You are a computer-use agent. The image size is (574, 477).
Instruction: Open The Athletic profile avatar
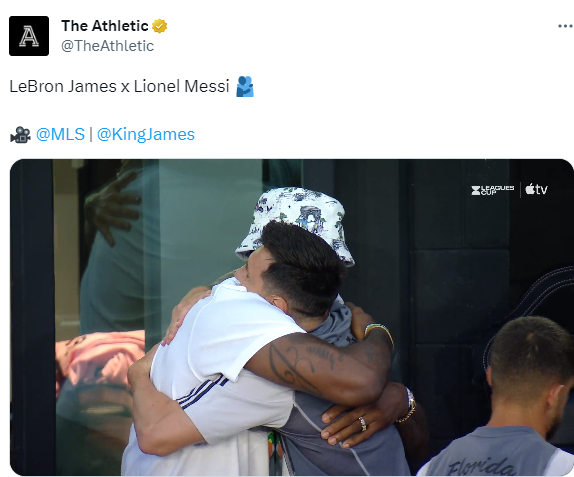click(x=29, y=36)
